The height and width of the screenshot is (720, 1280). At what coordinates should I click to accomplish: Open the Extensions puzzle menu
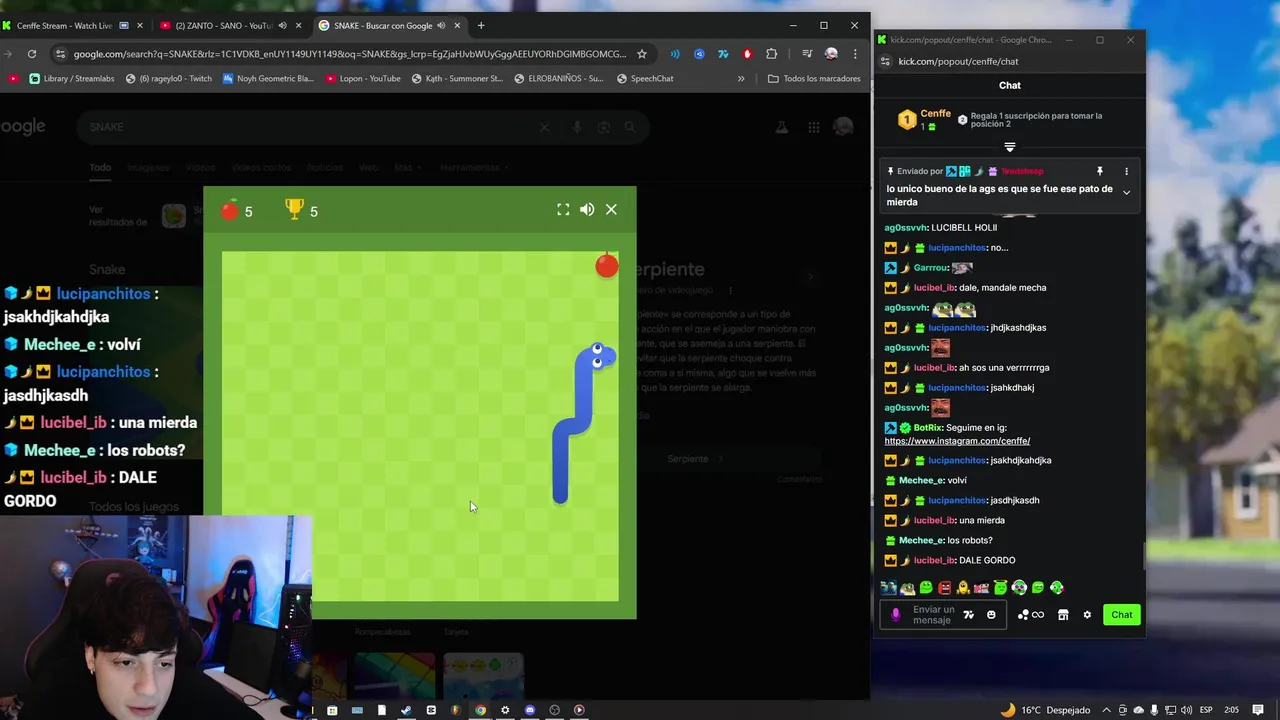[x=771, y=54]
